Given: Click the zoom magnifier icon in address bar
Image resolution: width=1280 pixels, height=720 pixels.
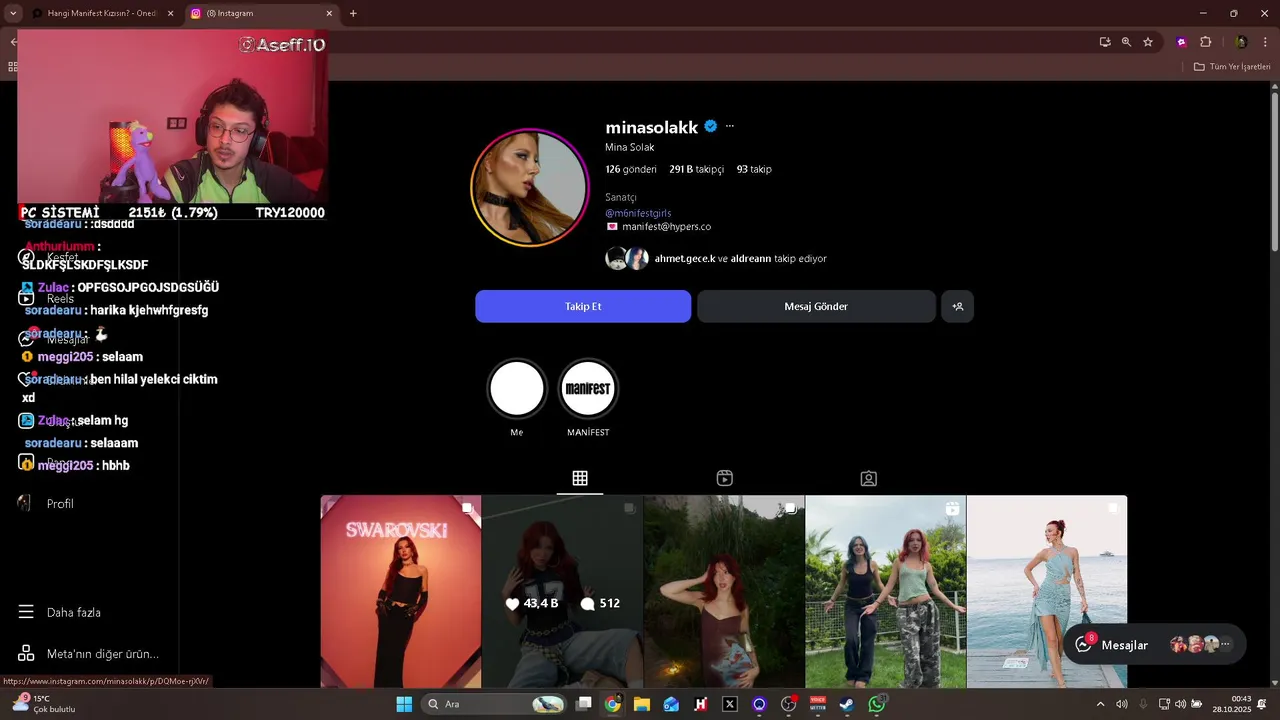Looking at the screenshot, I should [1126, 42].
